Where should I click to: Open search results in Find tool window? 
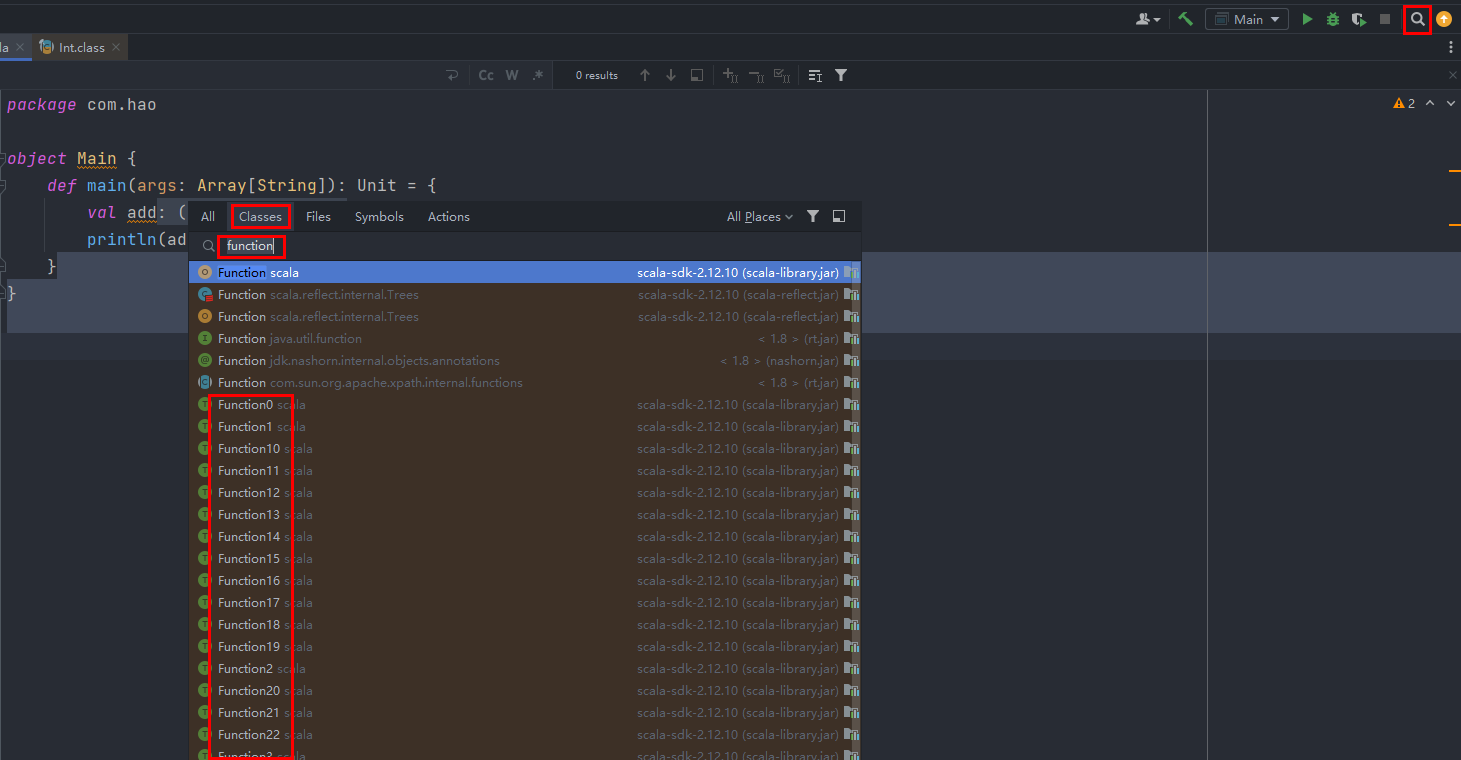[839, 216]
